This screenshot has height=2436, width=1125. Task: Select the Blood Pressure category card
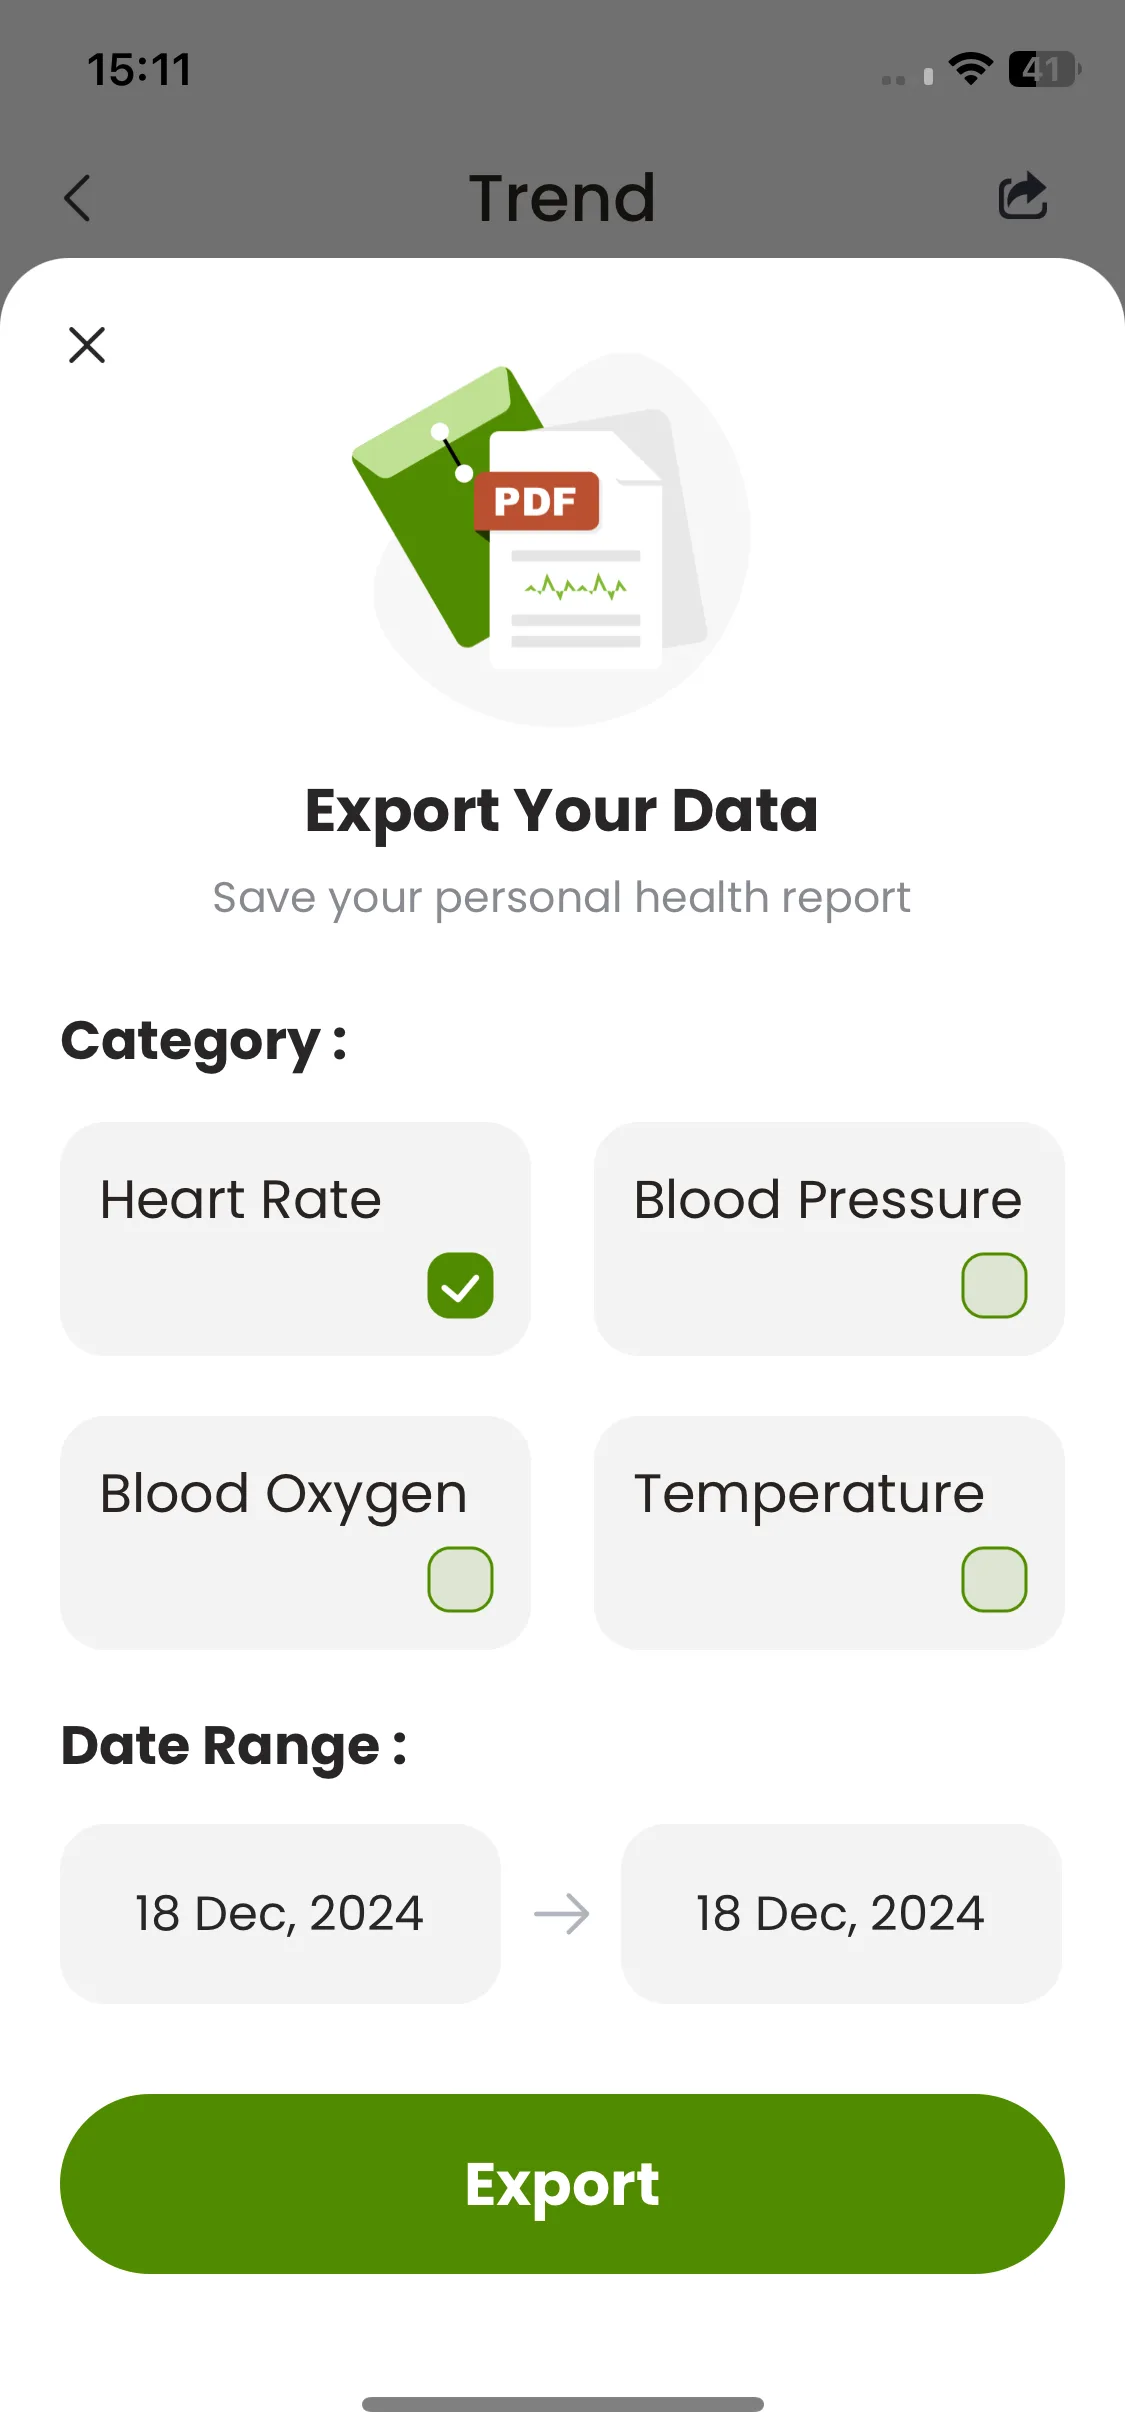(x=829, y=1239)
